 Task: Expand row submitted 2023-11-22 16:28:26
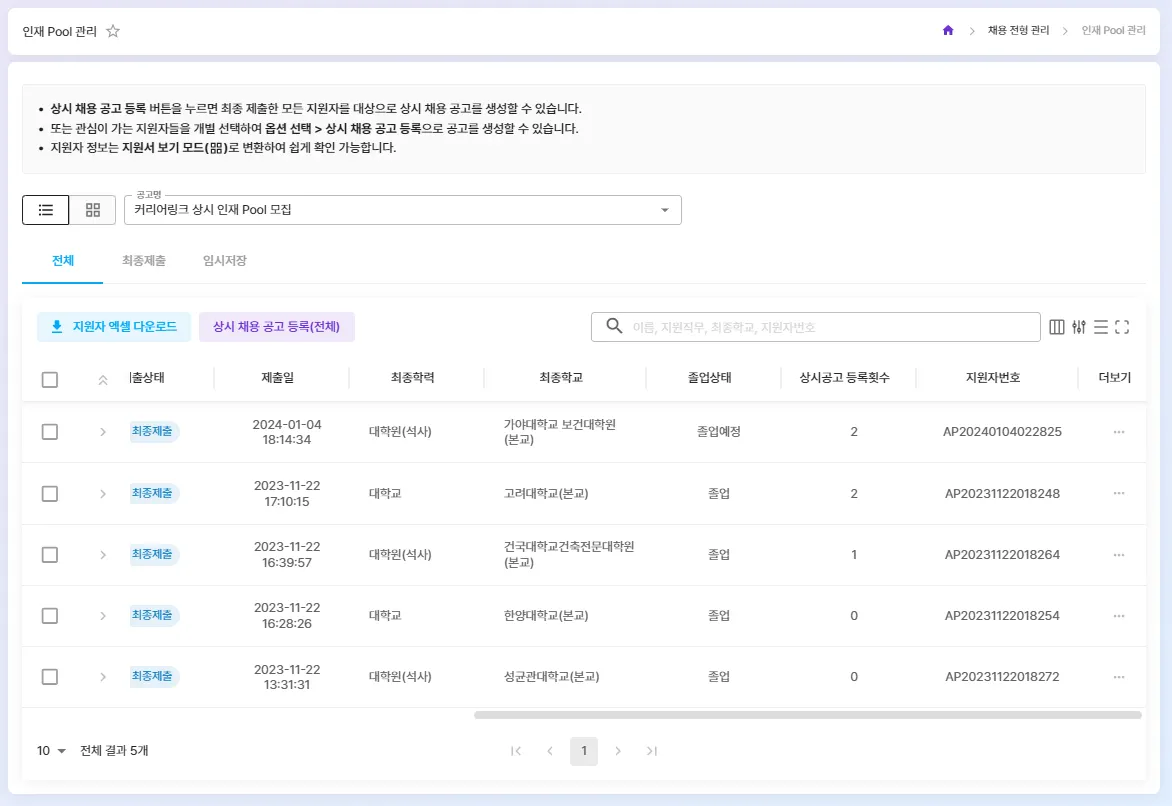[x=103, y=616]
